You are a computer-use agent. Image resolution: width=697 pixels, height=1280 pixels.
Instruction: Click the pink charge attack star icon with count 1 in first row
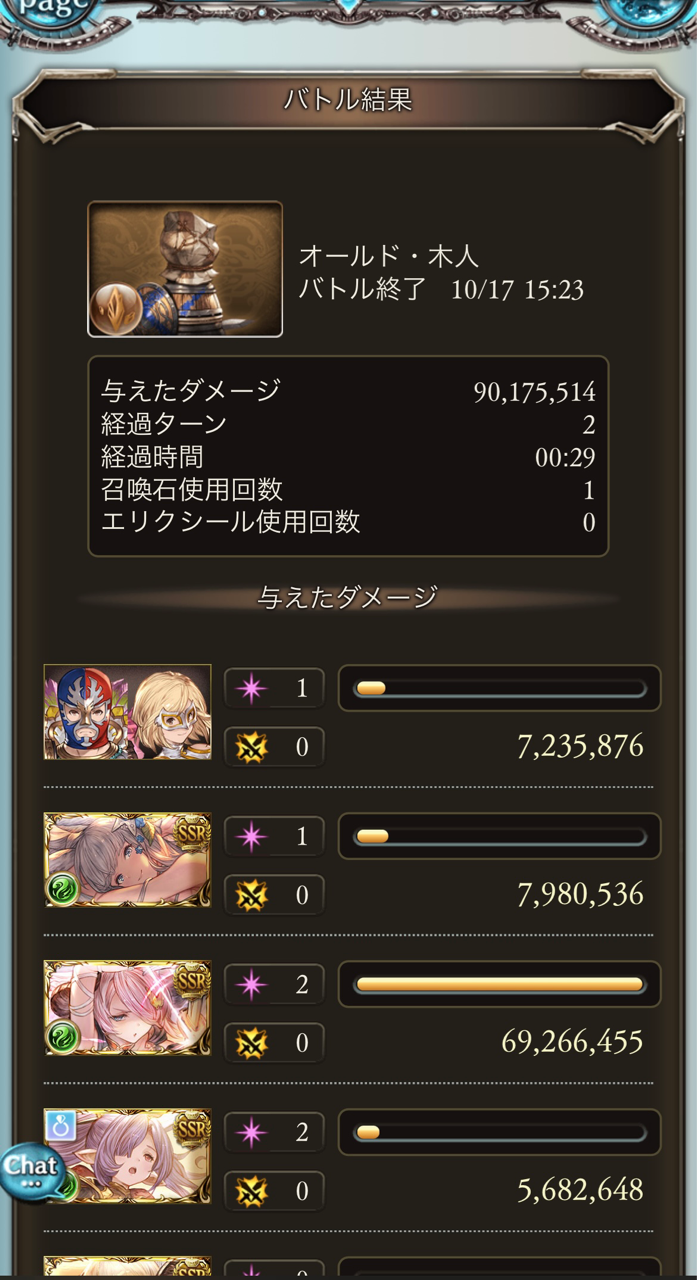pyautogui.click(x=250, y=688)
